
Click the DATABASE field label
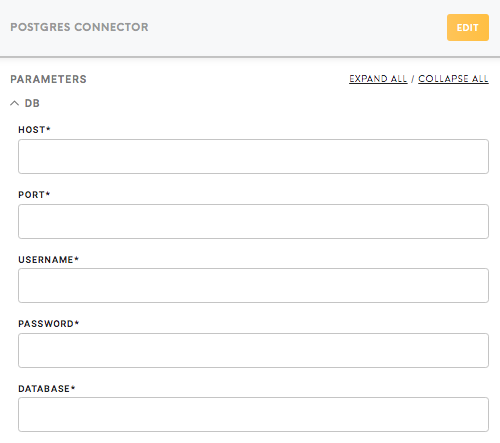[x=44, y=389]
